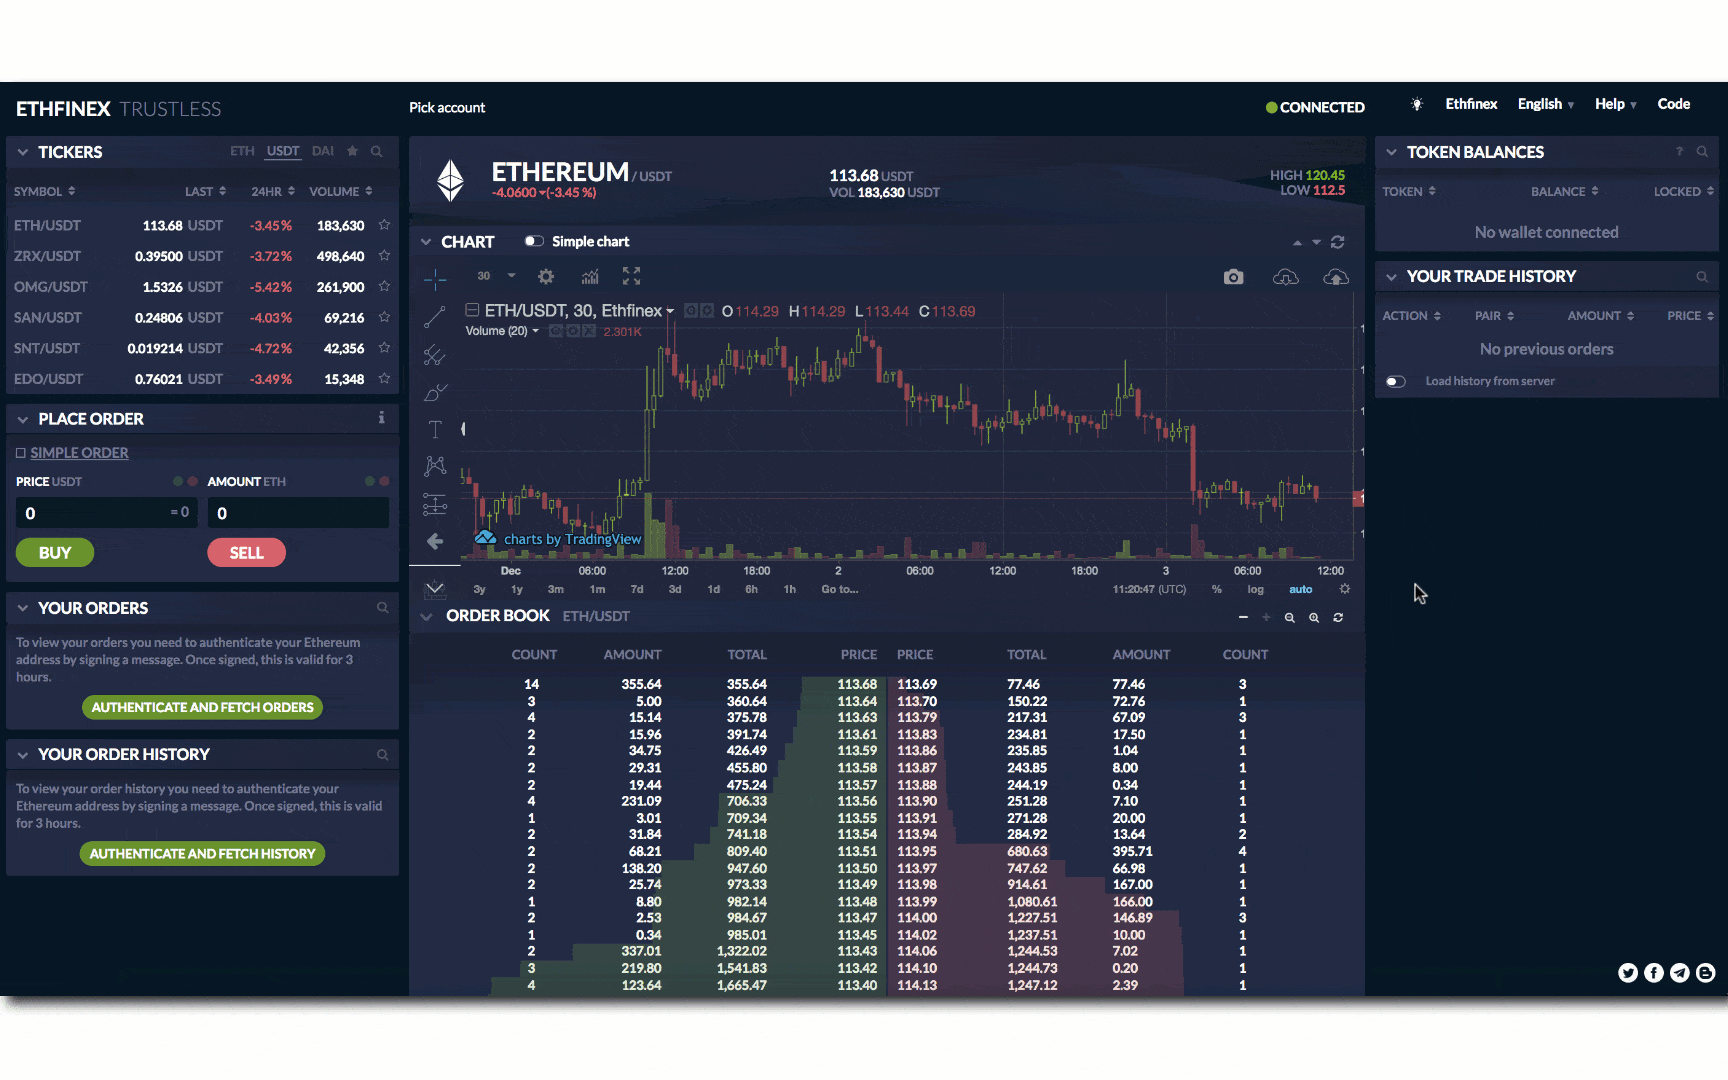
Task: Click Authenticate and Fetch Orders
Action: pos(203,707)
